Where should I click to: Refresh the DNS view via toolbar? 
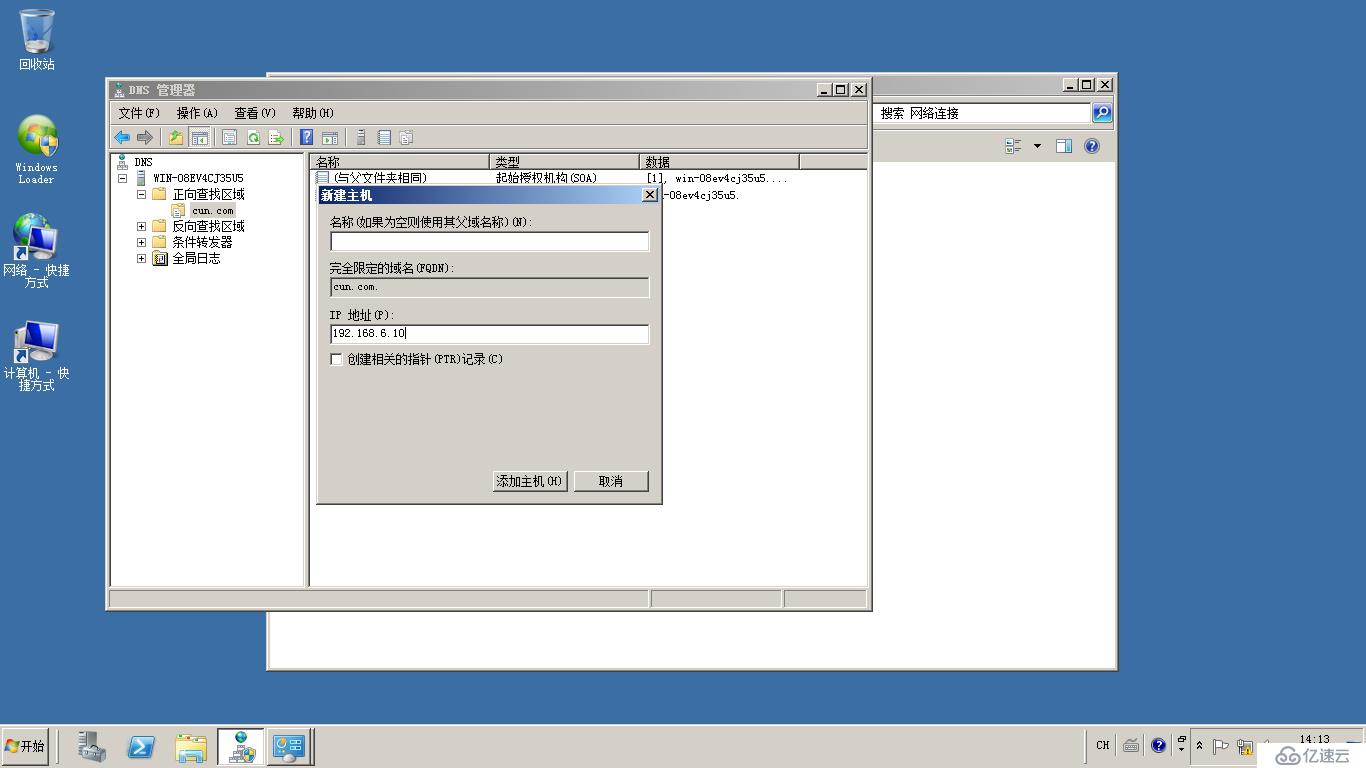(253, 138)
